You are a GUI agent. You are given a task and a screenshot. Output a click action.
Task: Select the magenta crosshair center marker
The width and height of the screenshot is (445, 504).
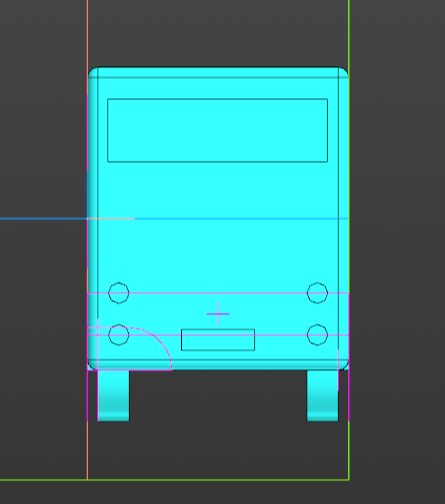click(x=218, y=314)
